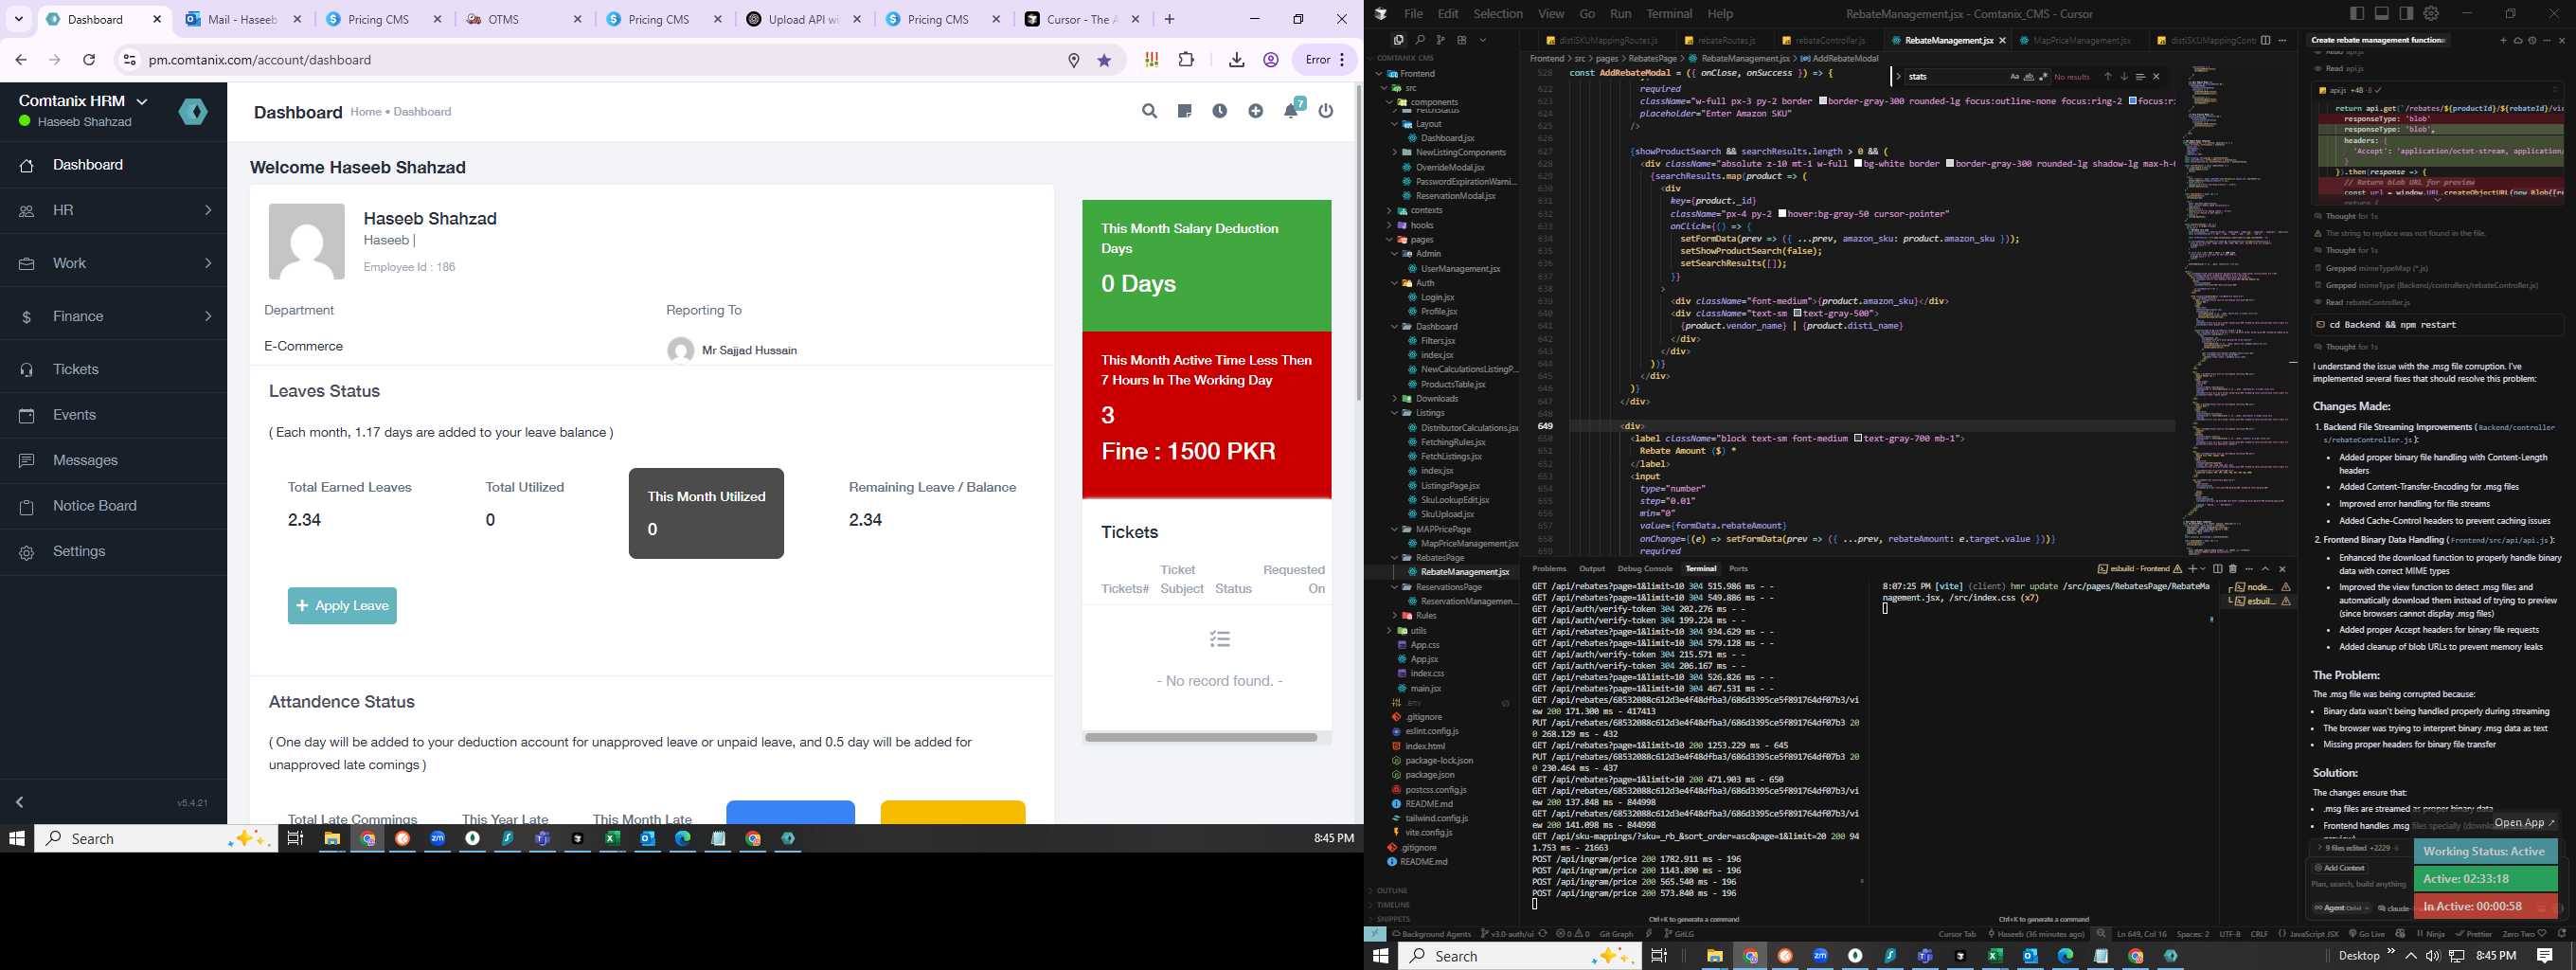Switch to the Problems panel tab
Screen dimensions: 2576x970
tap(1549, 569)
